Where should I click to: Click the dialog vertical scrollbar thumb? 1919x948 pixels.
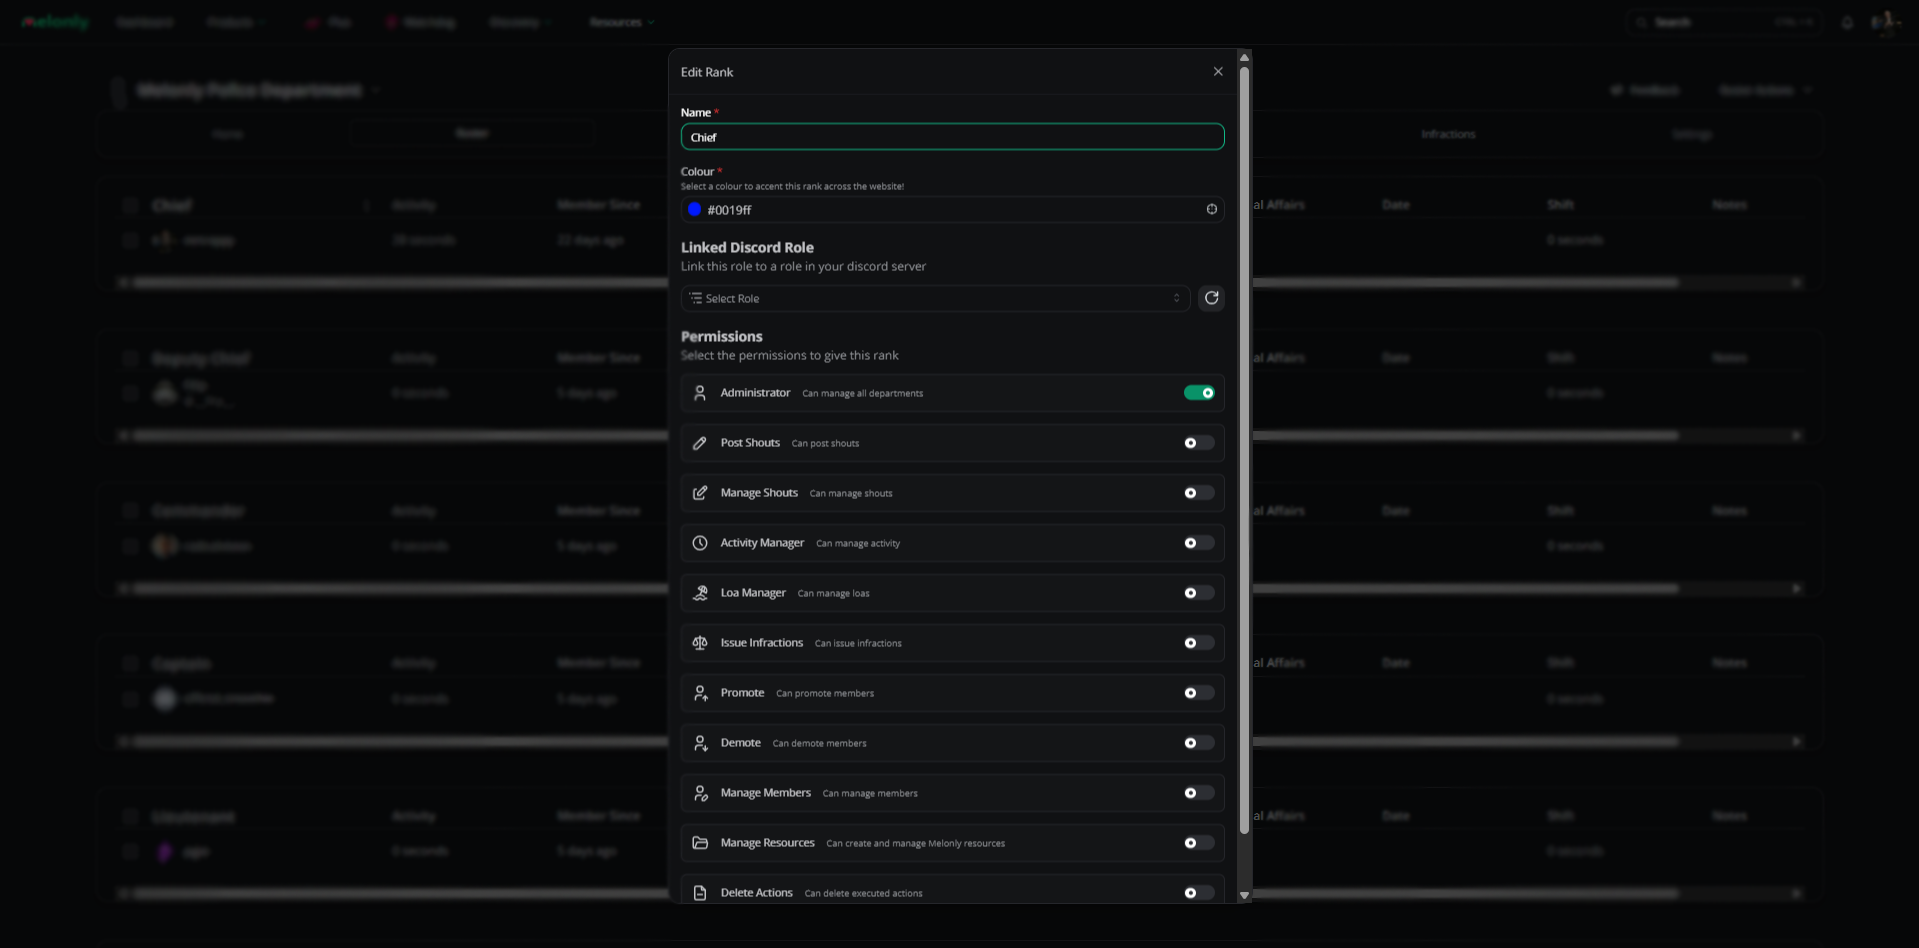tap(1244, 450)
